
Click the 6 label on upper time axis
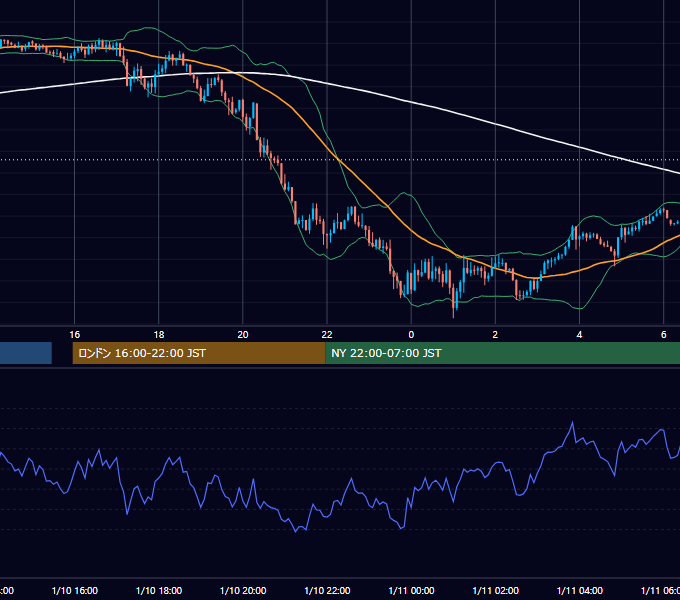coord(664,335)
